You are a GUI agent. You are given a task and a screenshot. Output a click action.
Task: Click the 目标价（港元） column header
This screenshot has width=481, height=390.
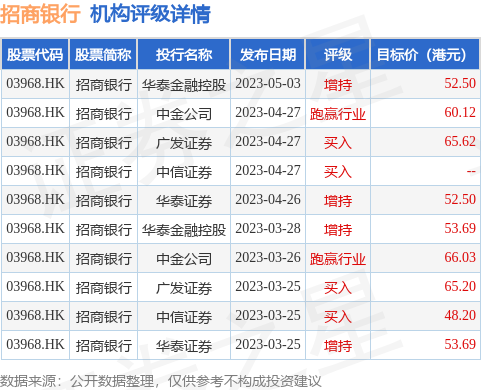click(x=425, y=54)
